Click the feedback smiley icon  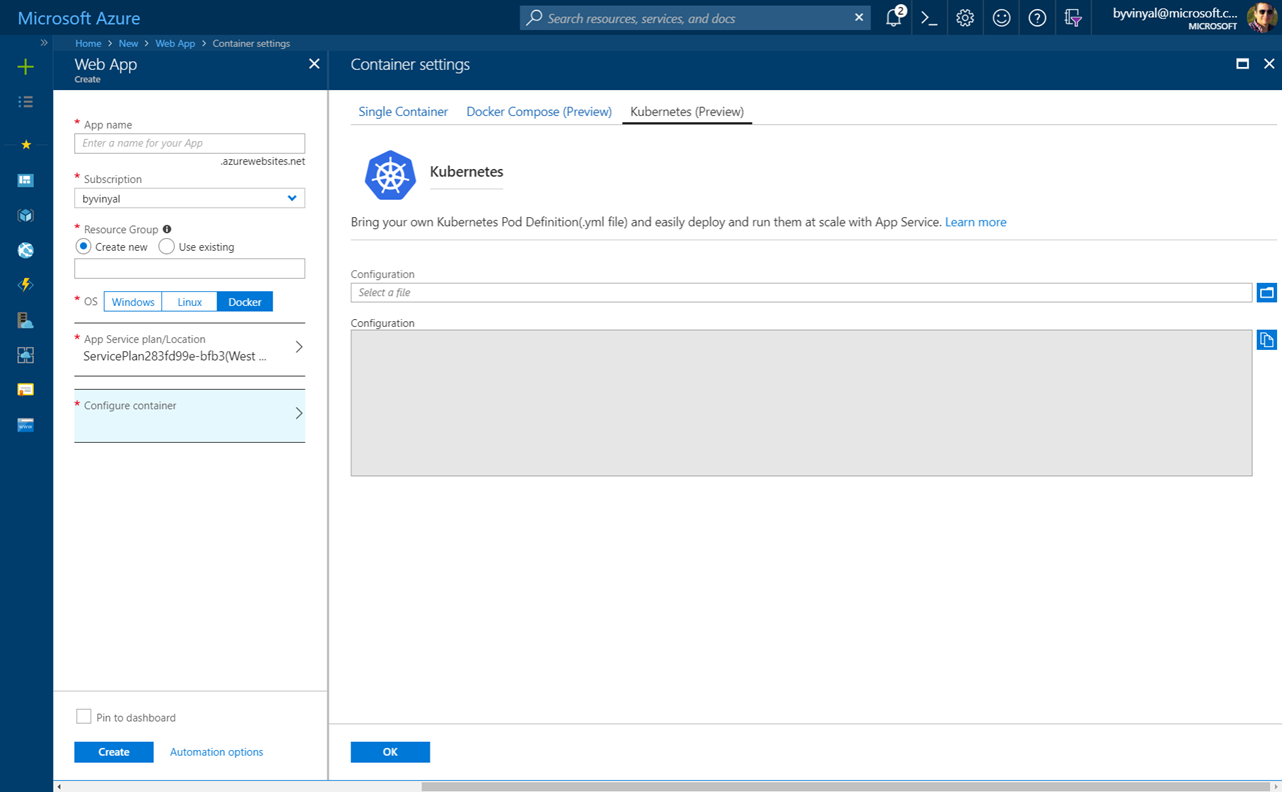(x=1001, y=18)
